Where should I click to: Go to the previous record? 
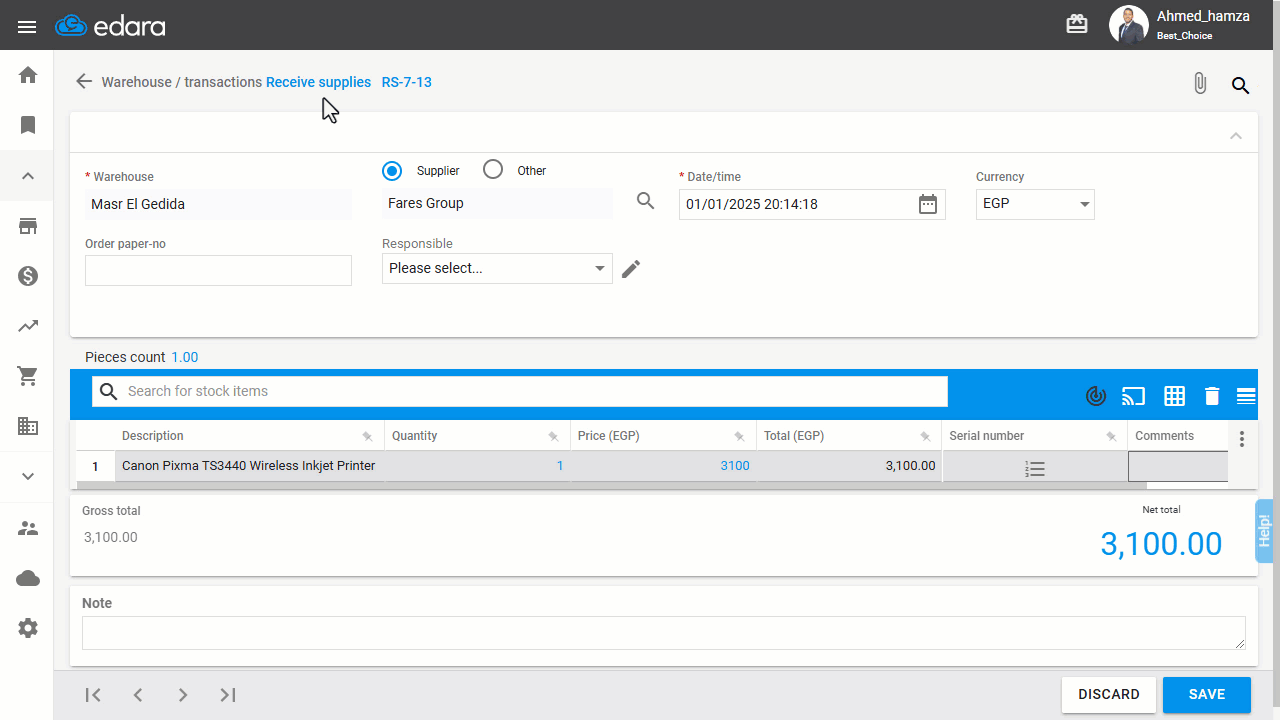pos(138,695)
